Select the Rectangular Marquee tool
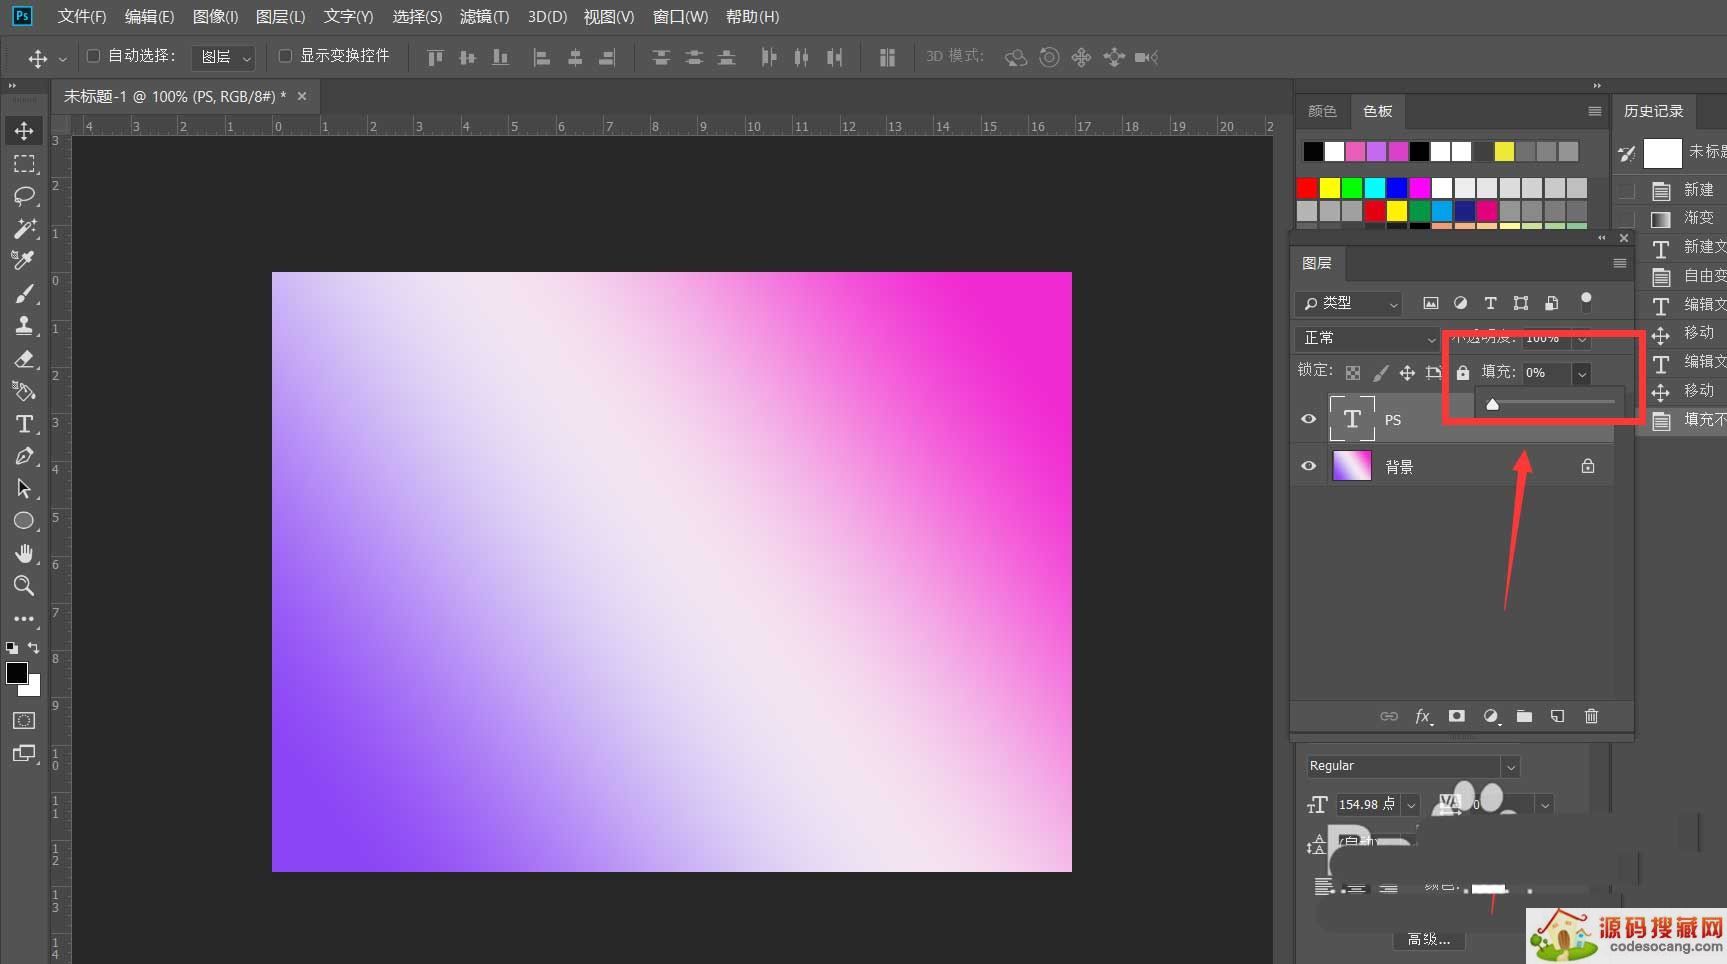The height and width of the screenshot is (964, 1727). (x=24, y=164)
